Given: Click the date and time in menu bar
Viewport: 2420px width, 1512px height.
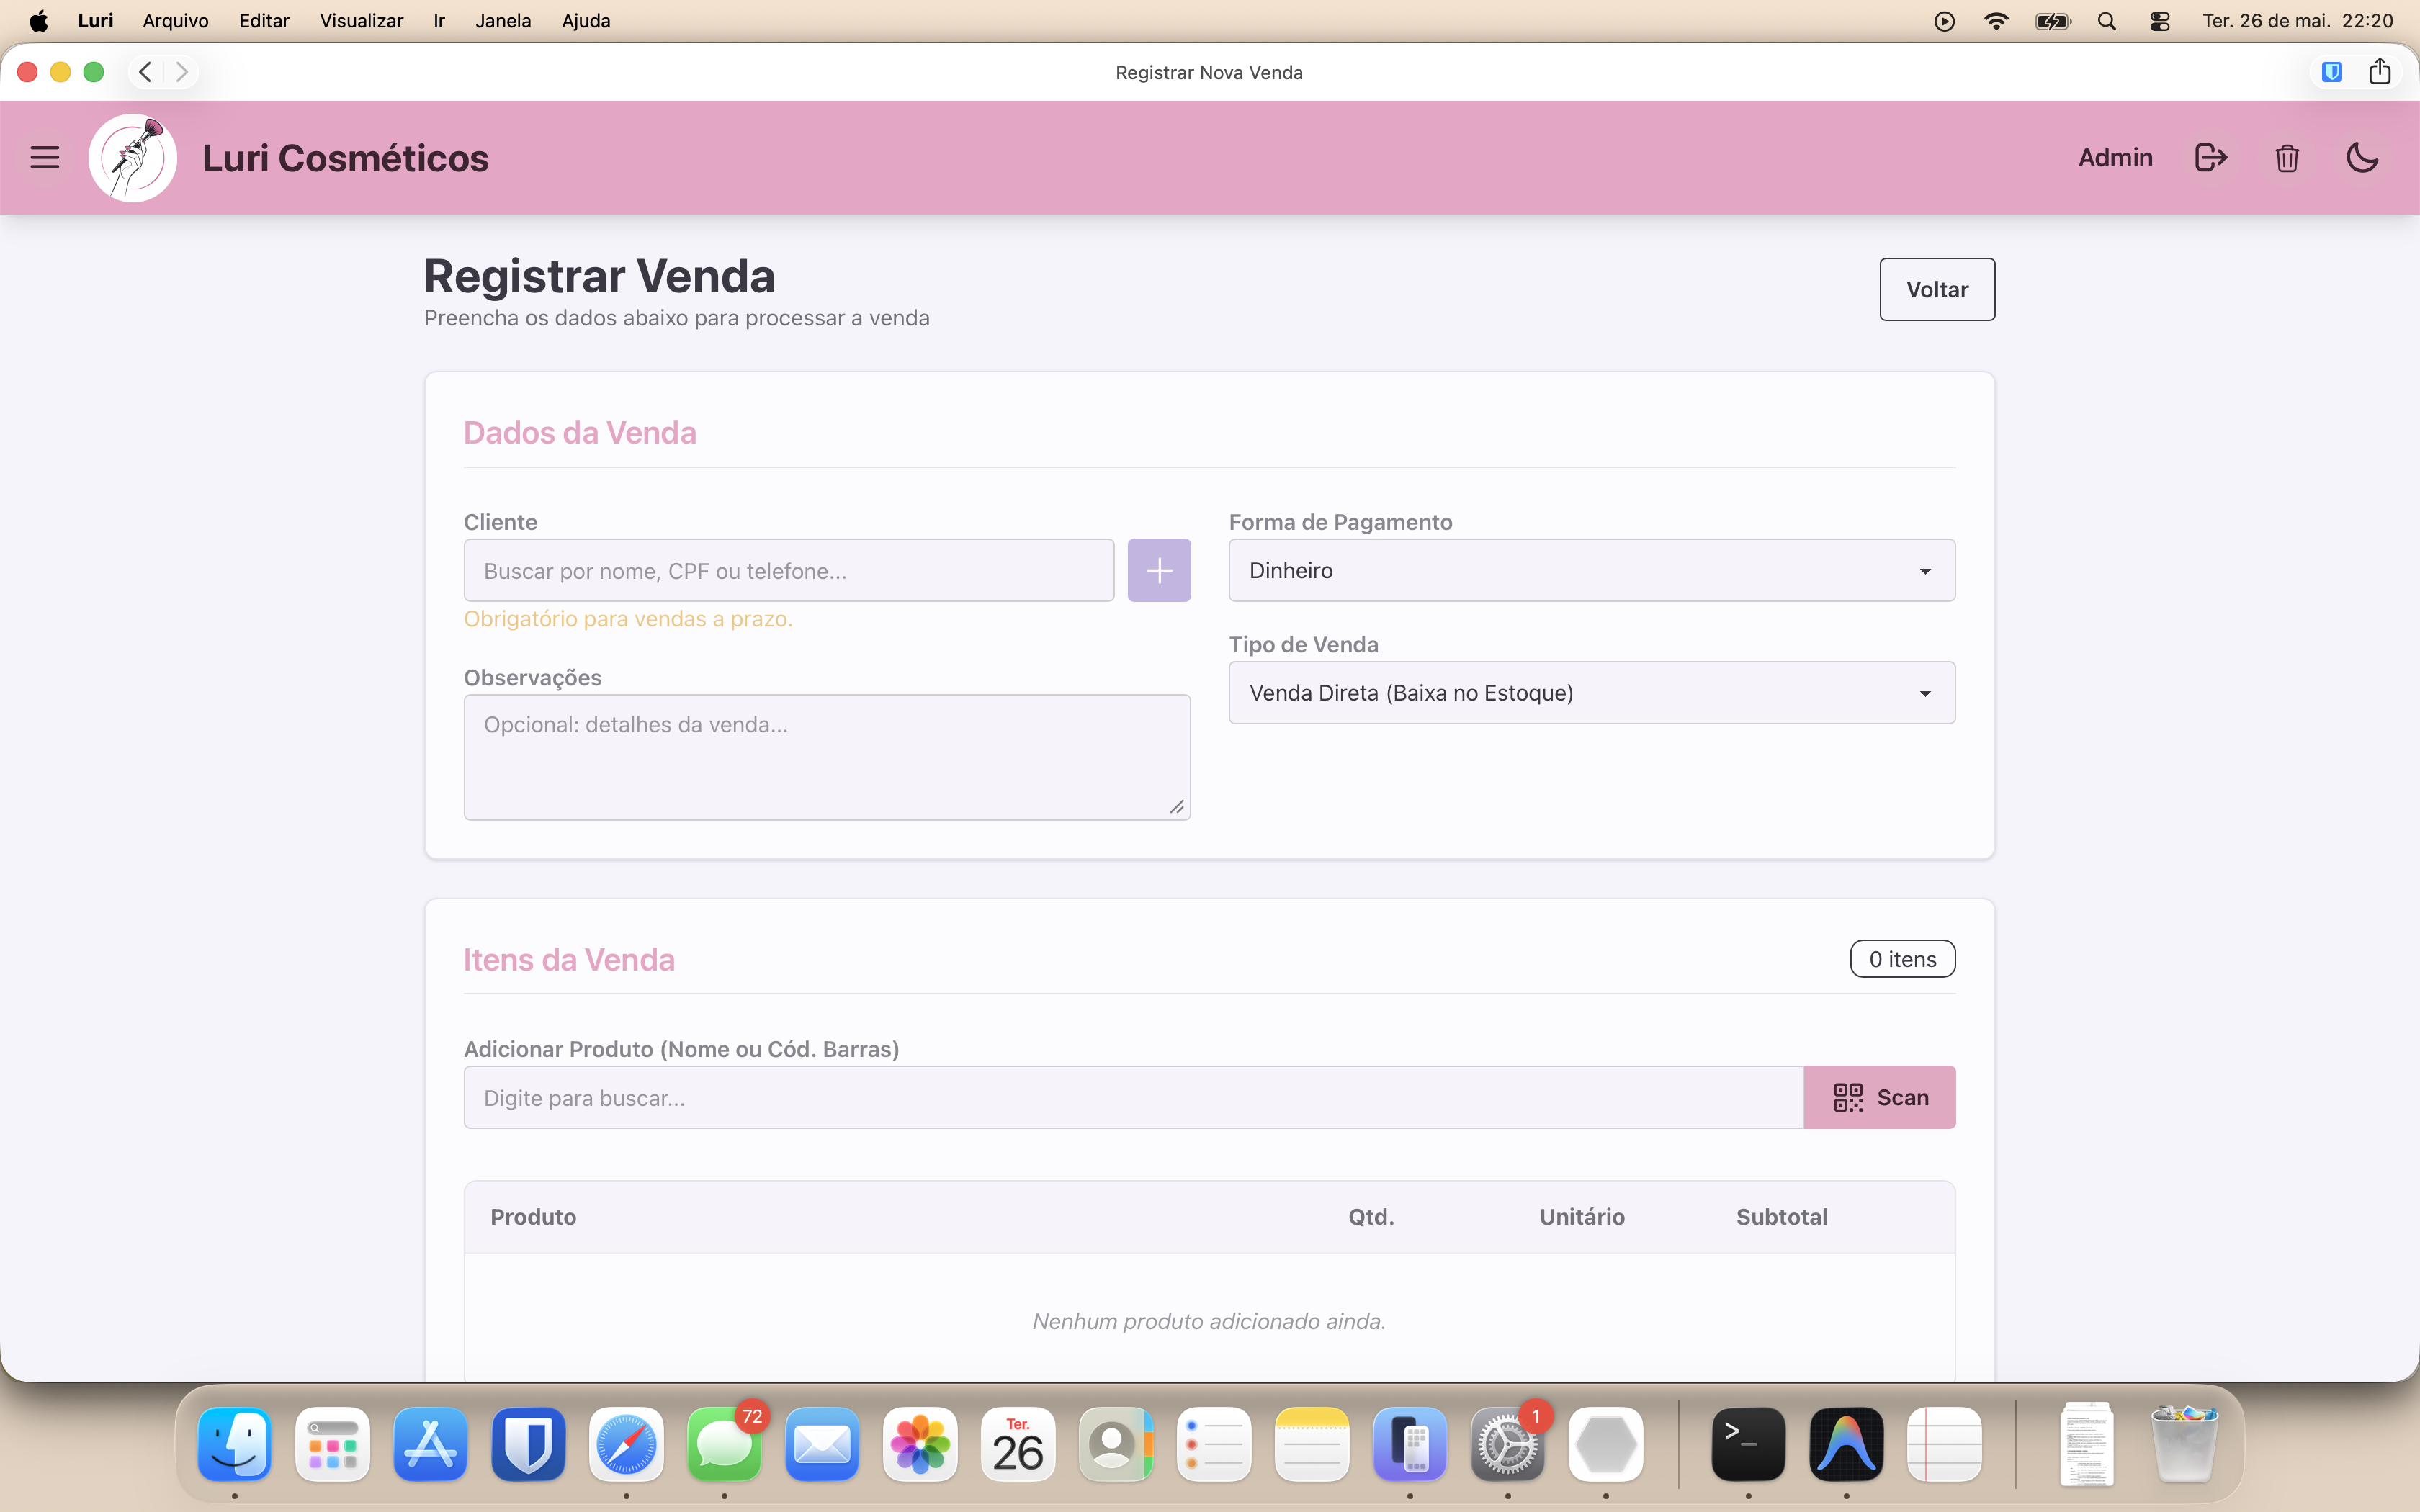Looking at the screenshot, I should pyautogui.click(x=2297, y=20).
